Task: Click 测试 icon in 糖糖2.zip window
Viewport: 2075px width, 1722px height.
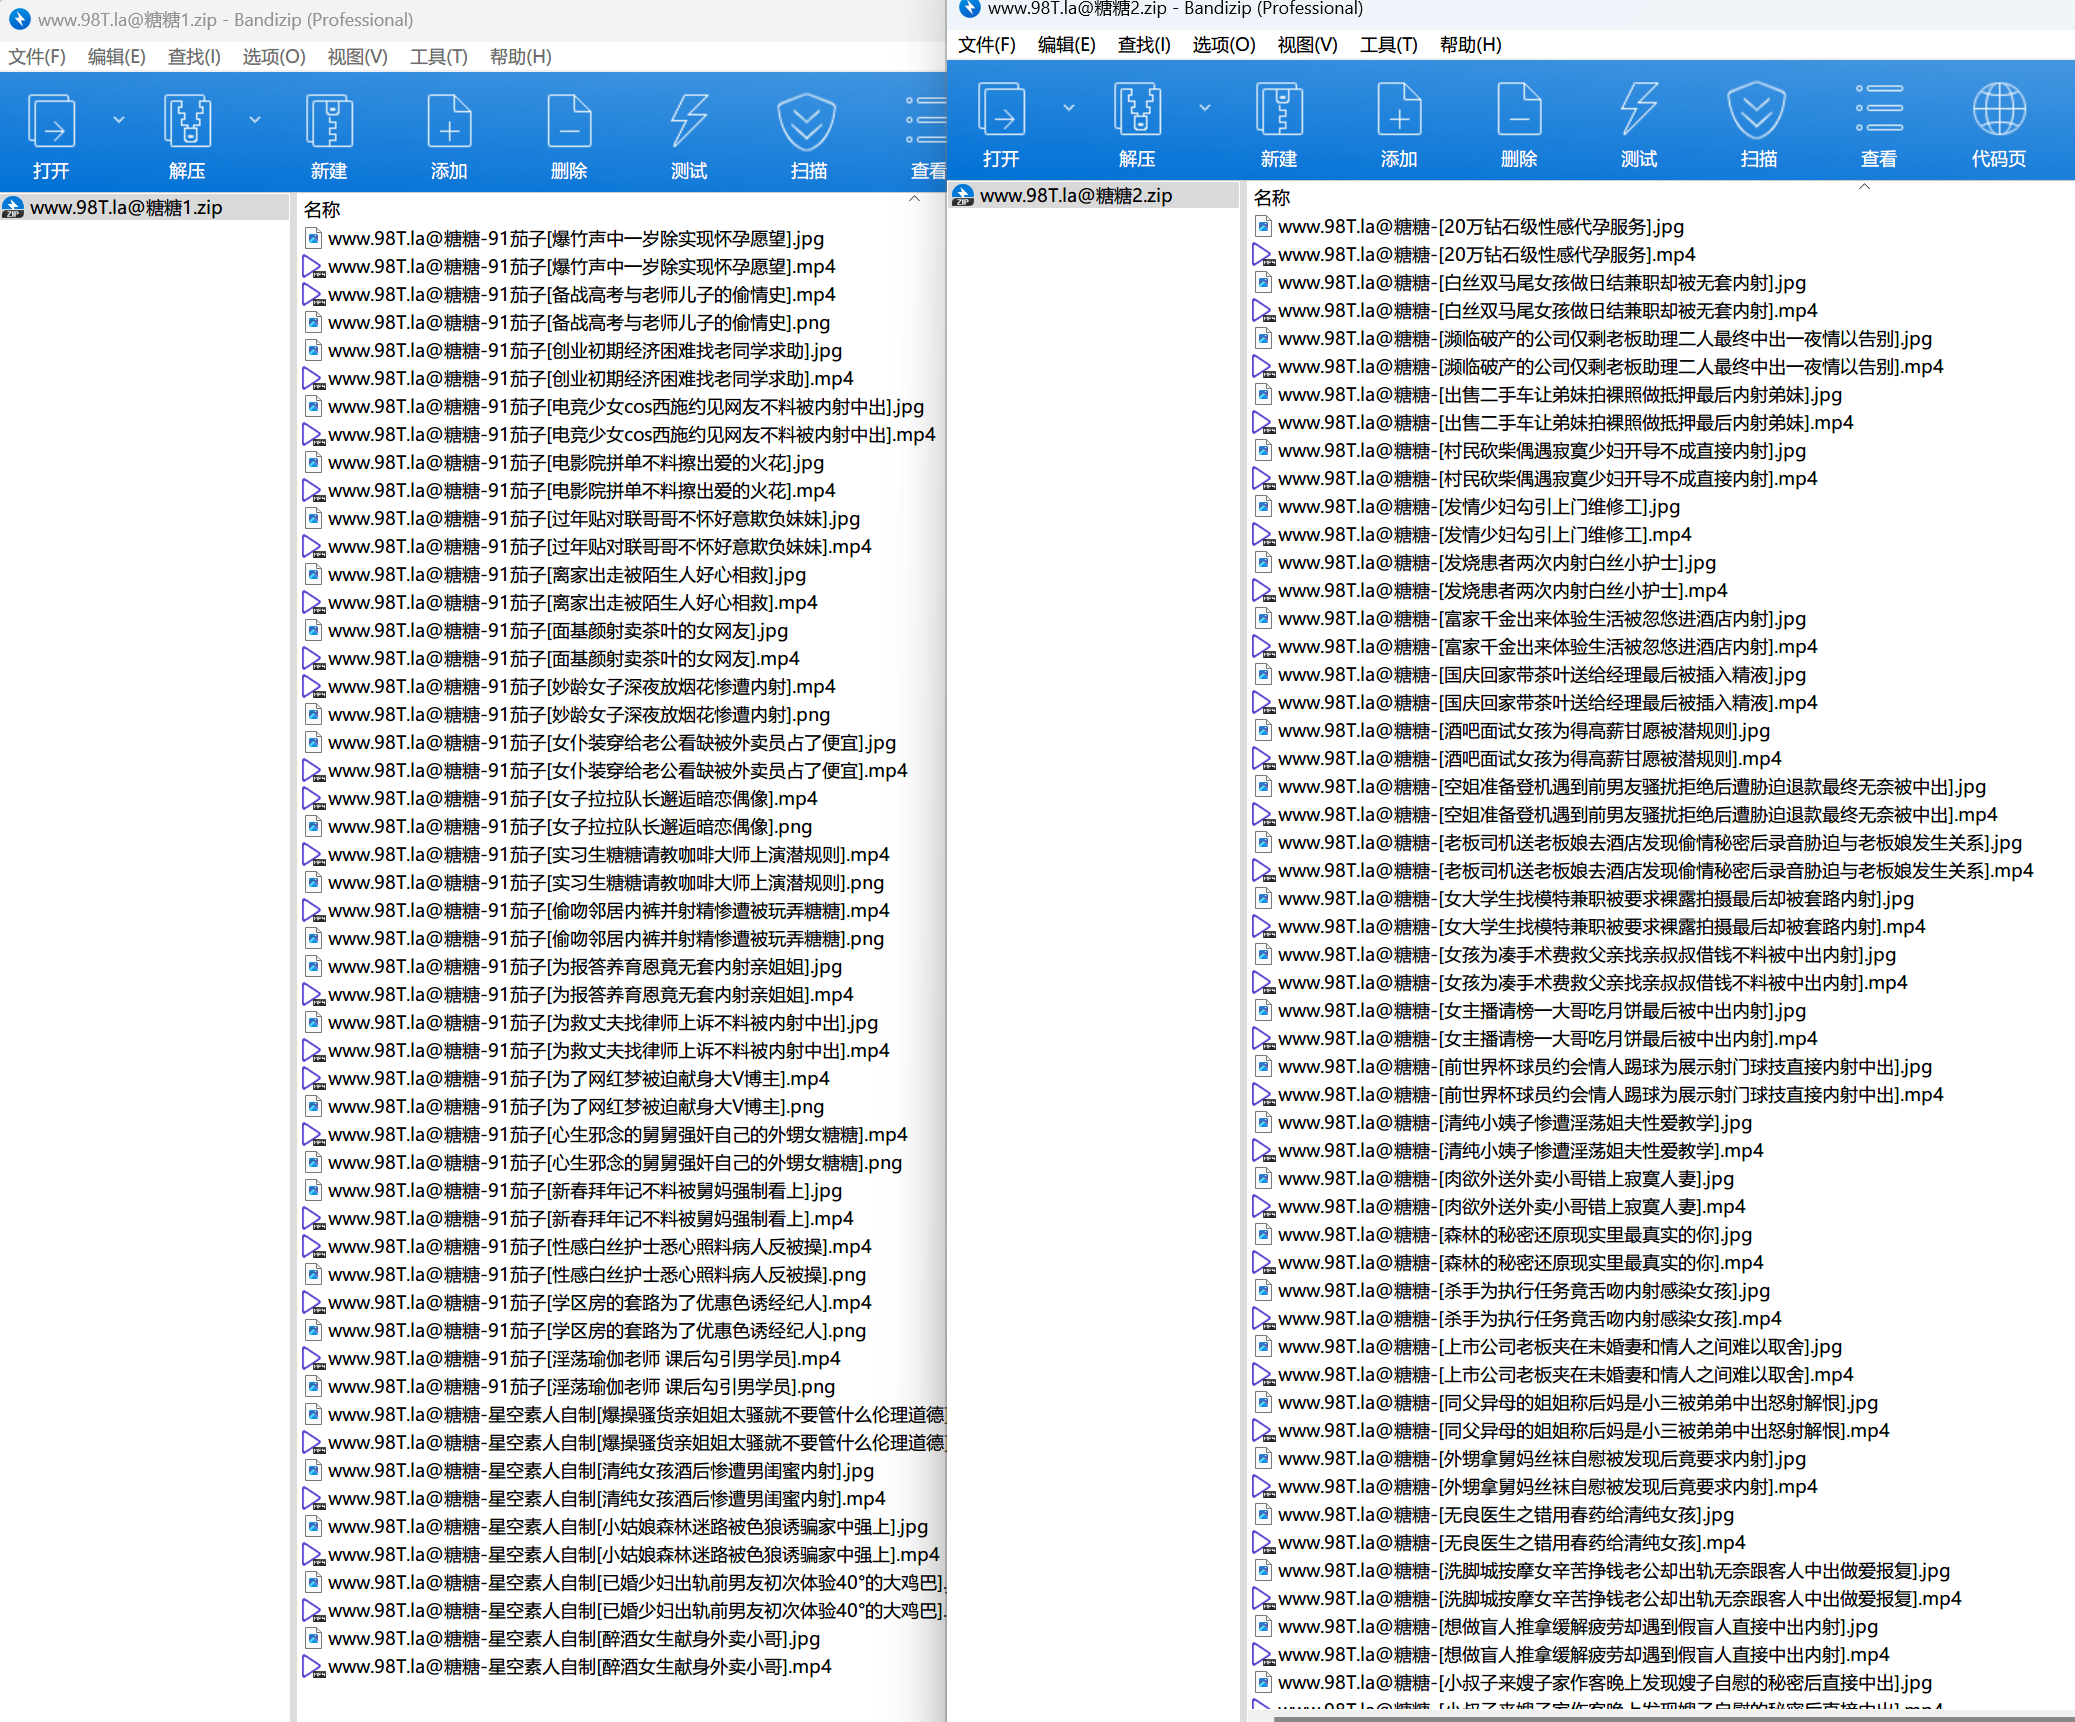Action: coord(1639,109)
